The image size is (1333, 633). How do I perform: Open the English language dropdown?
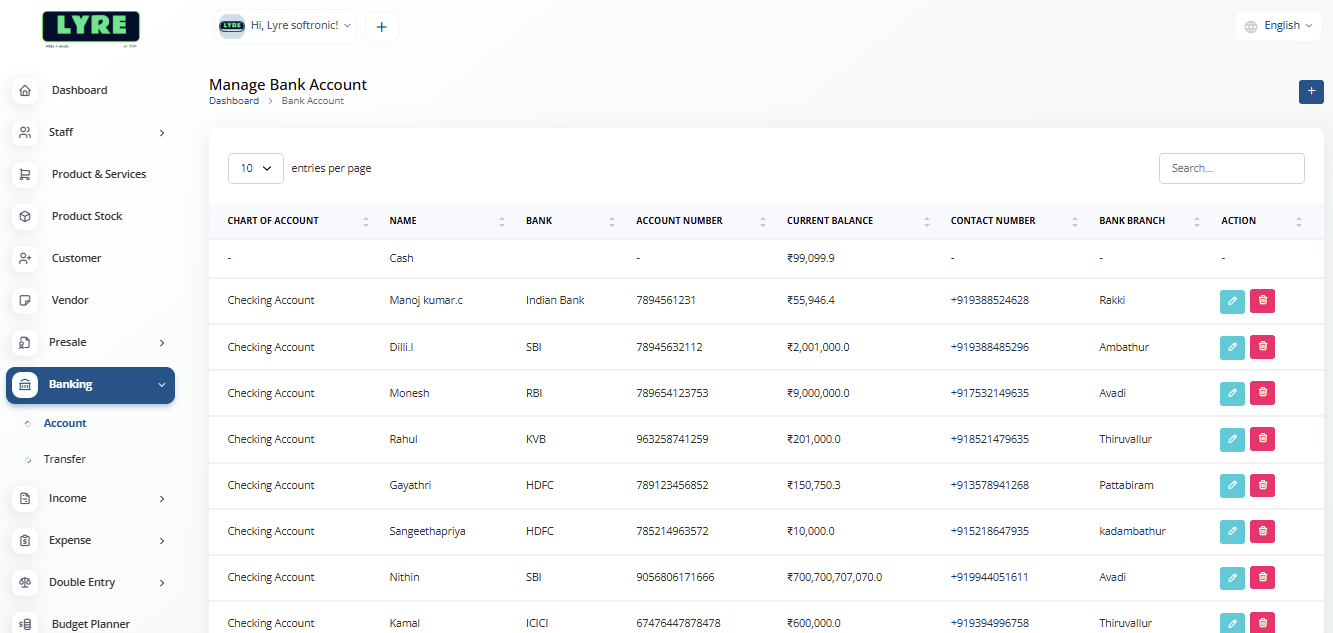pyautogui.click(x=1278, y=26)
